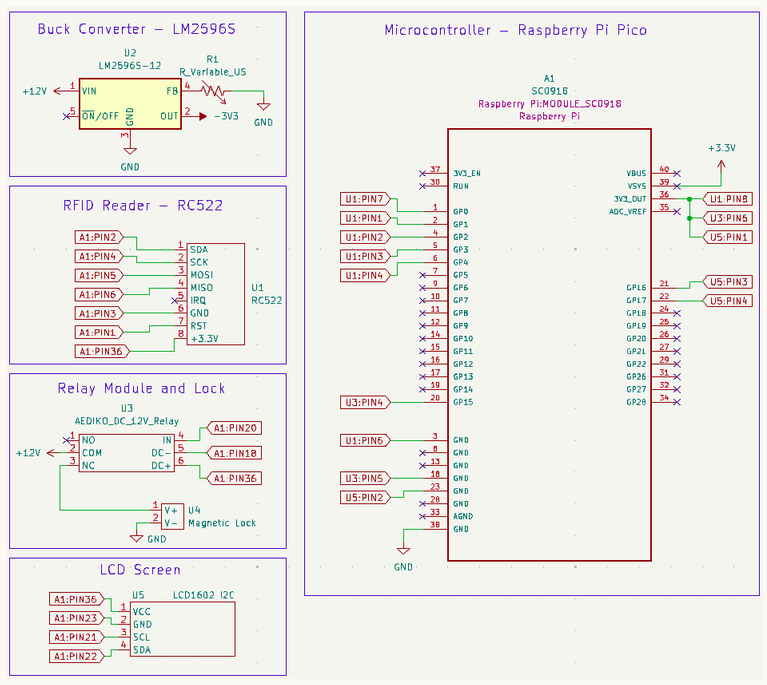Viewport: 767px width, 685px height.
Task: Click the +12V power arrow at relay COM
Action: click(x=52, y=453)
